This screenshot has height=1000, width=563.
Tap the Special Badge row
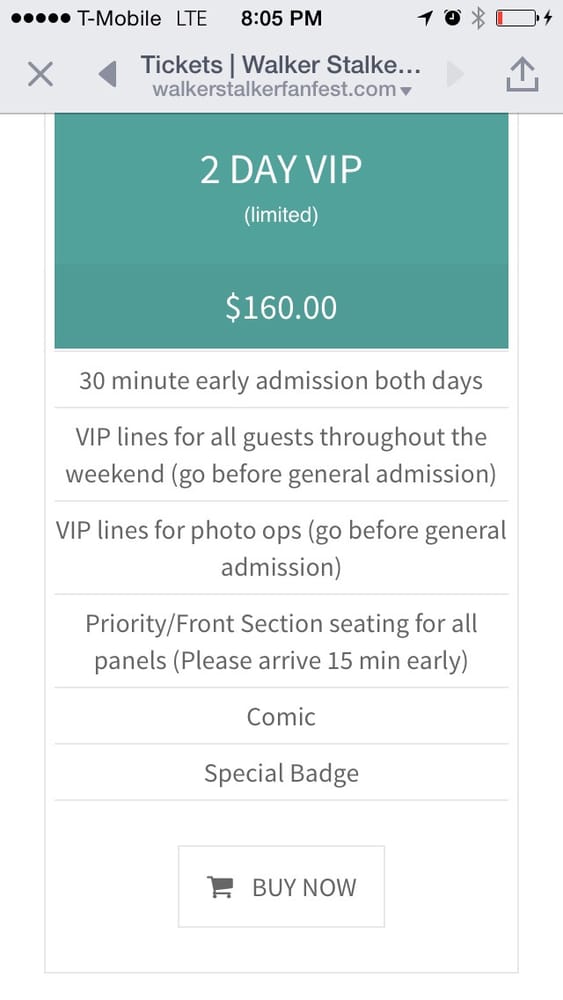click(x=281, y=772)
